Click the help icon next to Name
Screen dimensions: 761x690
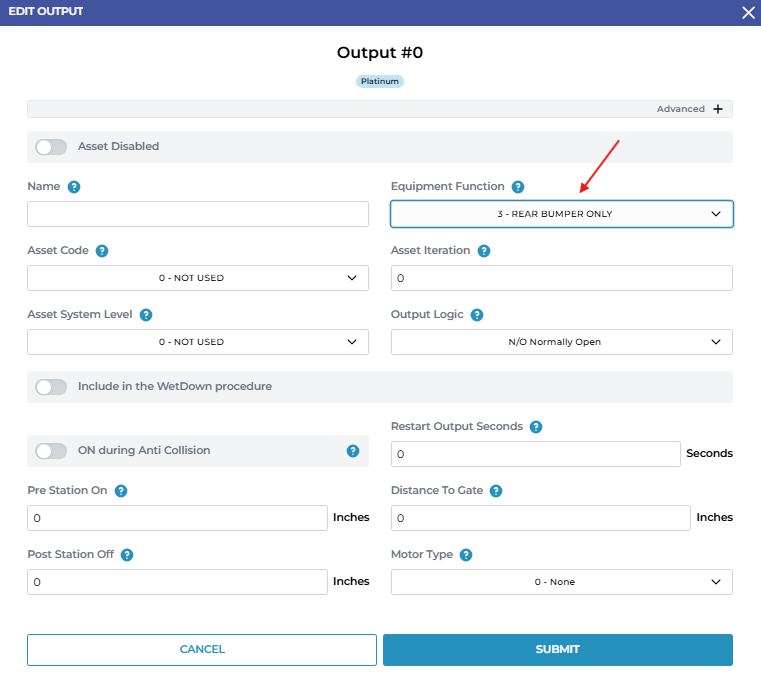[74, 187]
